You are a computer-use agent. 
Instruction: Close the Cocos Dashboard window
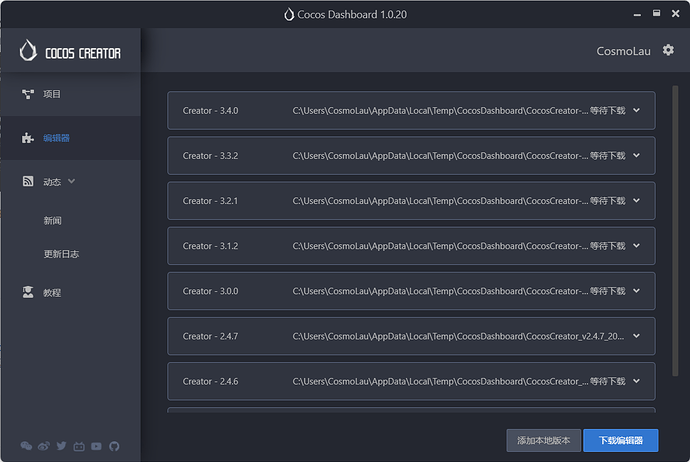(x=675, y=14)
